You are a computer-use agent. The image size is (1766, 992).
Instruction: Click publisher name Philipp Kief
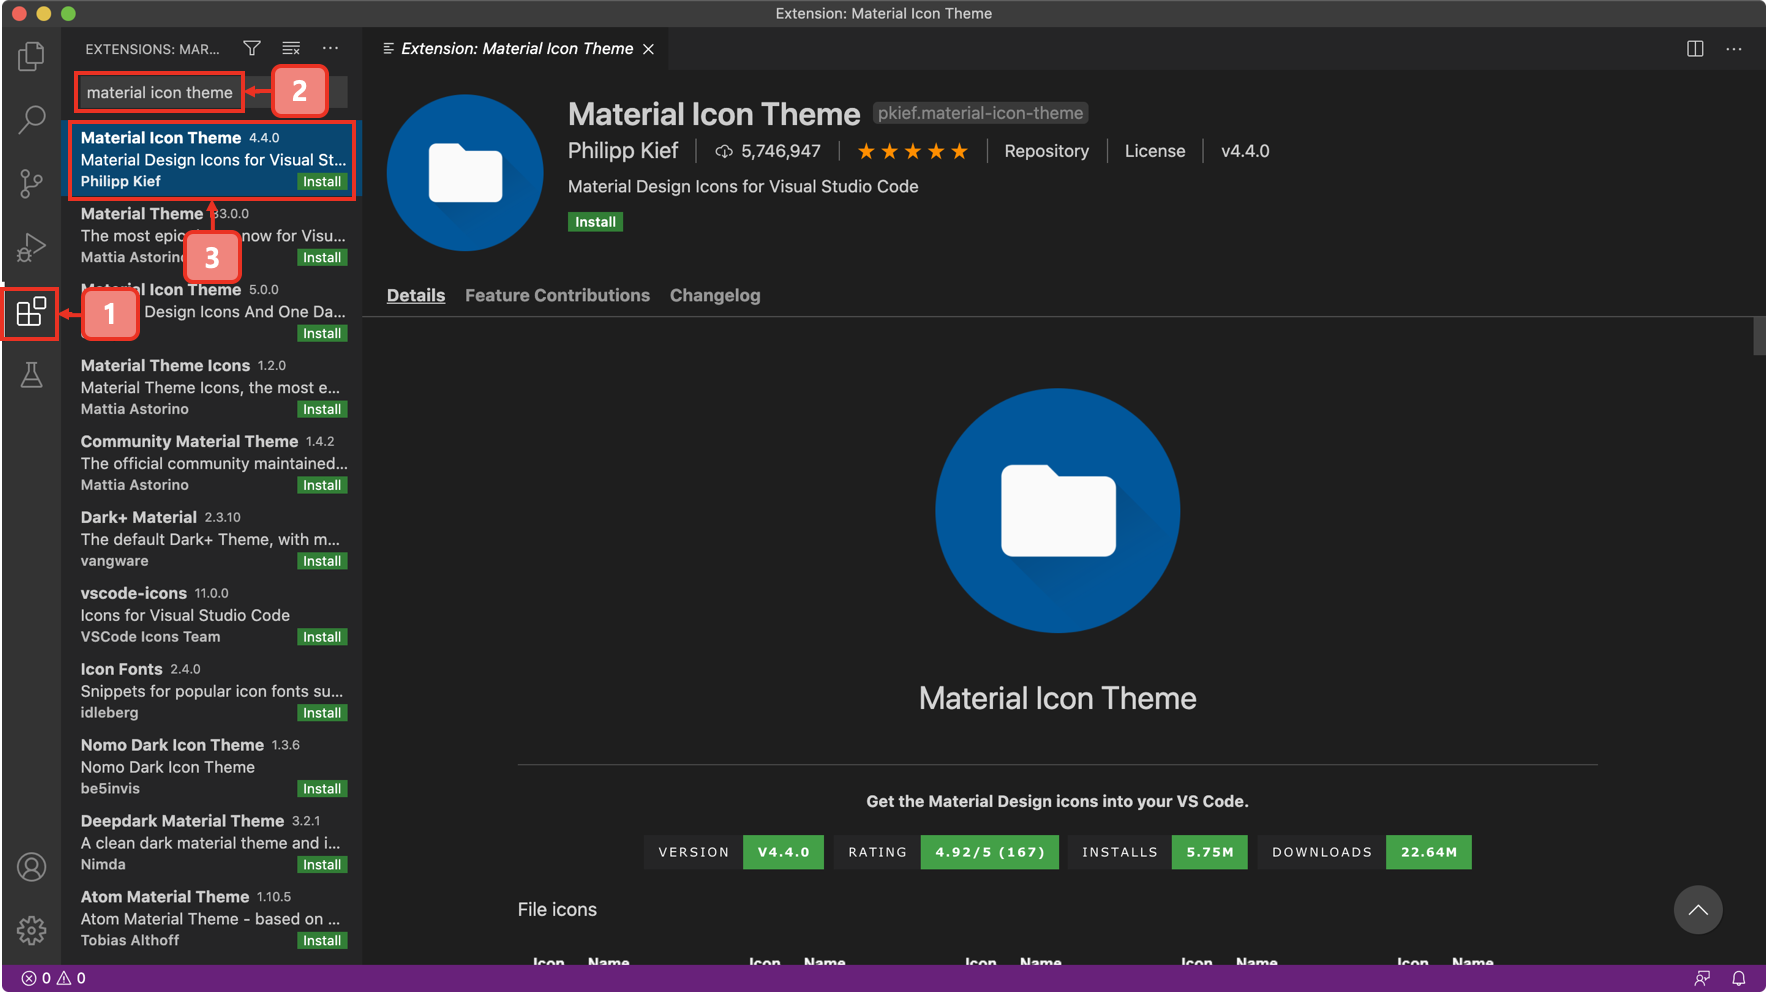pyautogui.click(x=623, y=151)
